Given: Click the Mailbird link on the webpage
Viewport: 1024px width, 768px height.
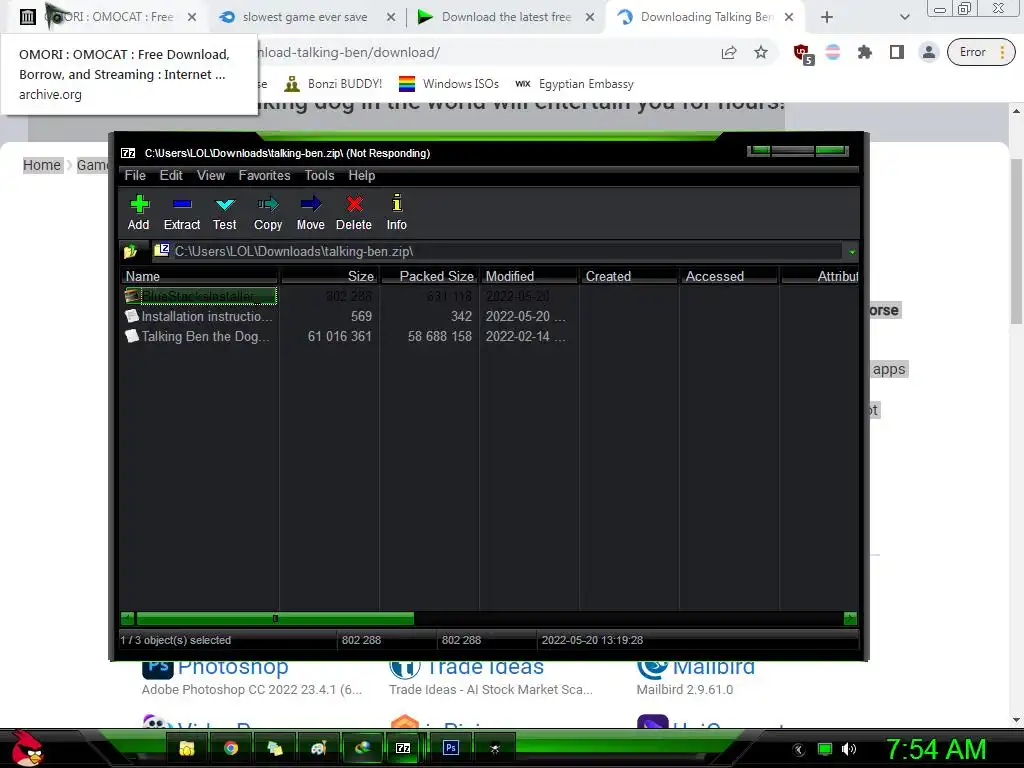Looking at the screenshot, I should click(714, 667).
